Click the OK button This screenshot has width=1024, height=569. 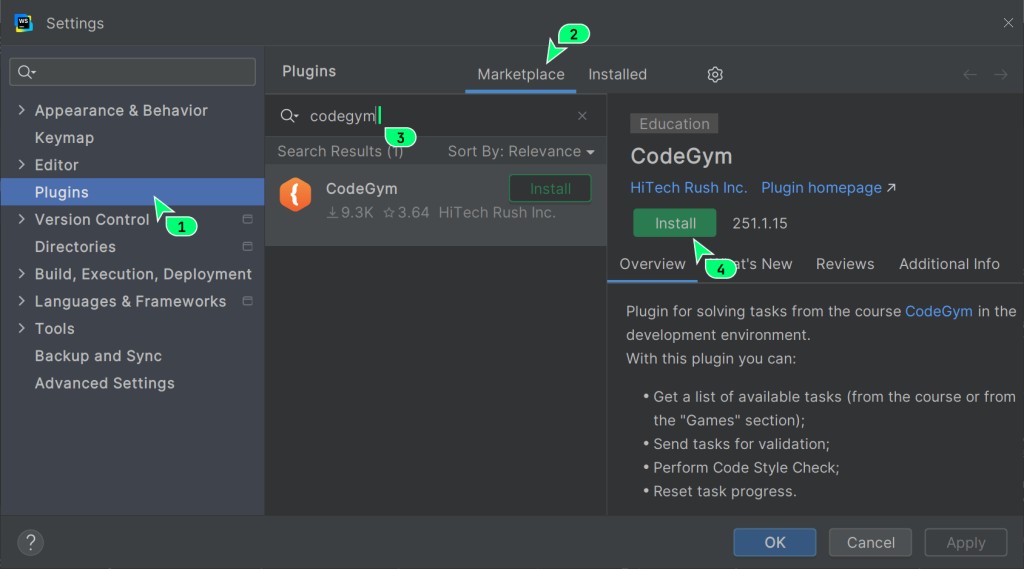pyautogui.click(x=775, y=542)
